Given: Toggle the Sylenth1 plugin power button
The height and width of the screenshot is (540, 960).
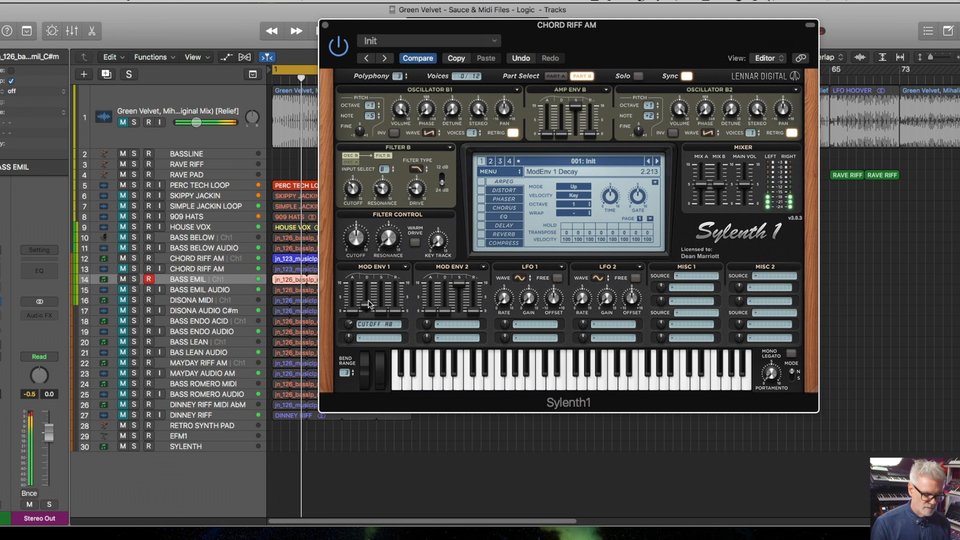Looking at the screenshot, I should click(x=338, y=47).
